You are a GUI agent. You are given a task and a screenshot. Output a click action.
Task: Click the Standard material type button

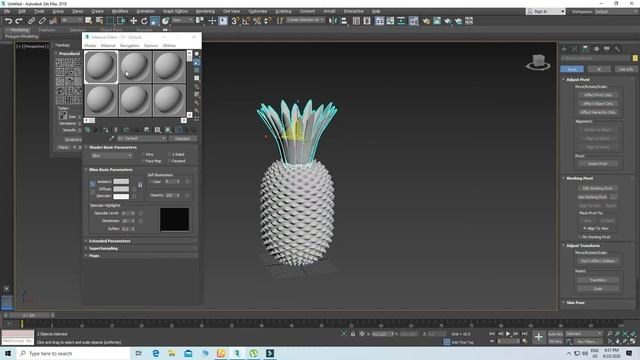[x=182, y=139]
